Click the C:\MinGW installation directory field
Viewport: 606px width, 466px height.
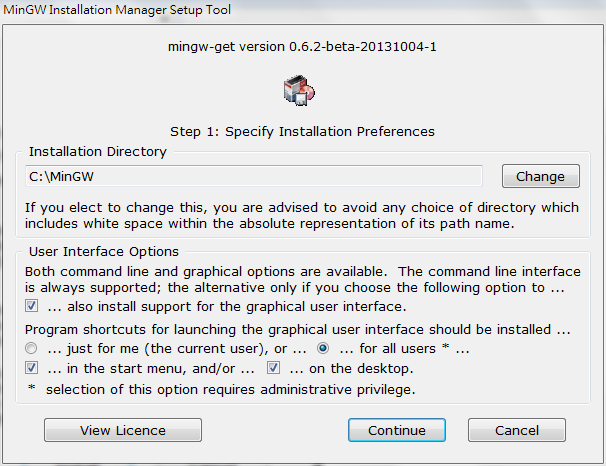tap(254, 176)
